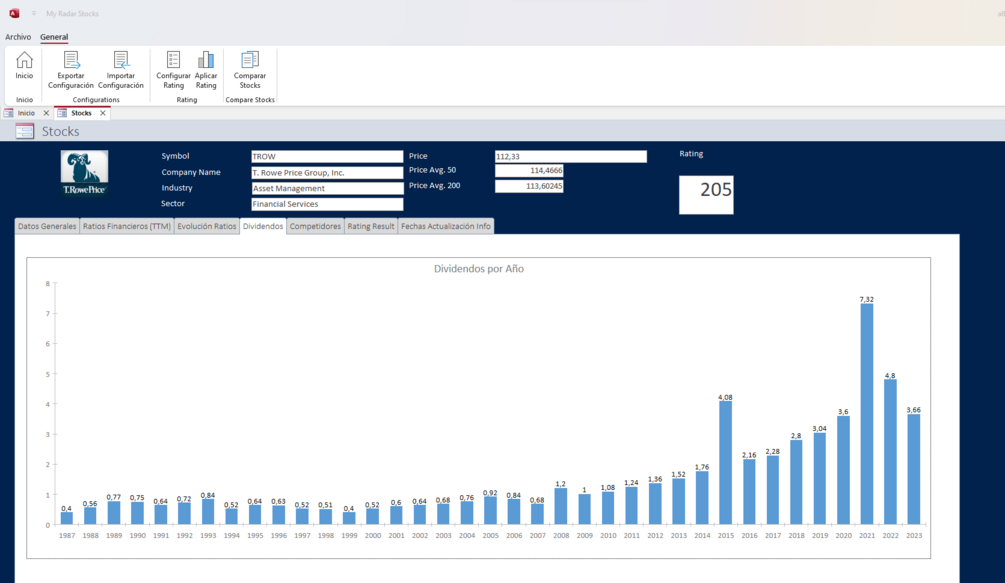Click the My Radar Stocks window title

click(x=72, y=13)
